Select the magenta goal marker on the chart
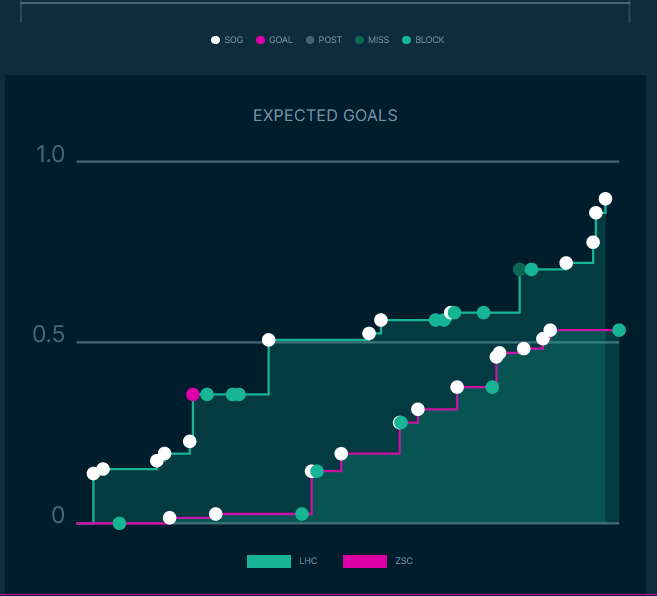657x596 pixels. [193, 394]
